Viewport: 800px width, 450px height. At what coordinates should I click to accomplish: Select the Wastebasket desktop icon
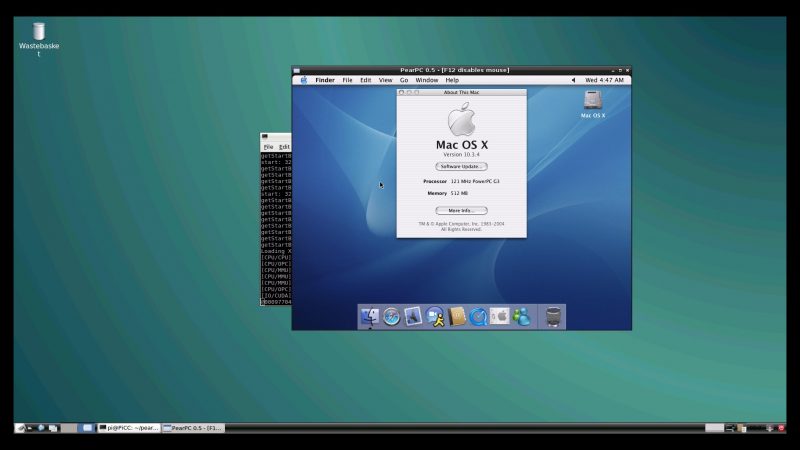39,39
